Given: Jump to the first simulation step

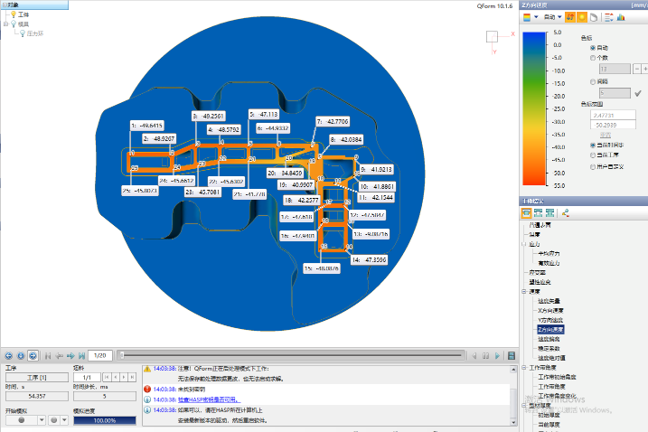Looking at the screenshot, I should click(x=46, y=355).
